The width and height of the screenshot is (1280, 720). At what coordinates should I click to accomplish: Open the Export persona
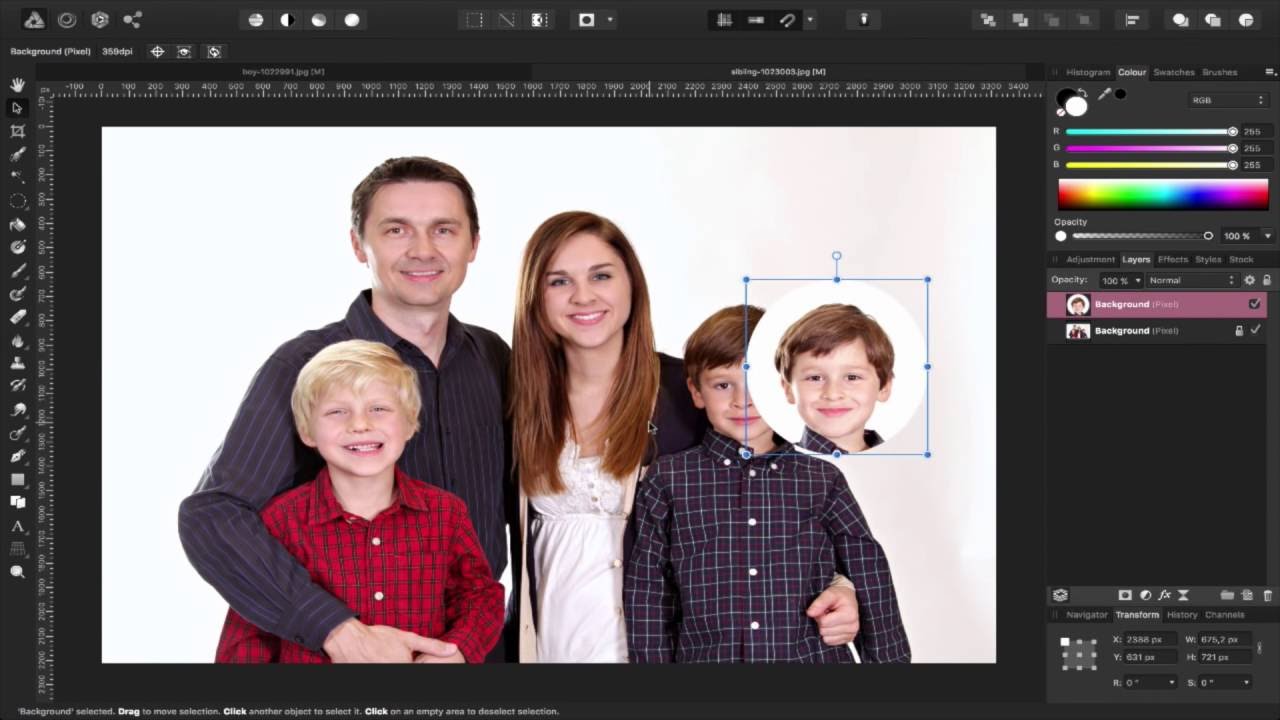(x=132, y=20)
